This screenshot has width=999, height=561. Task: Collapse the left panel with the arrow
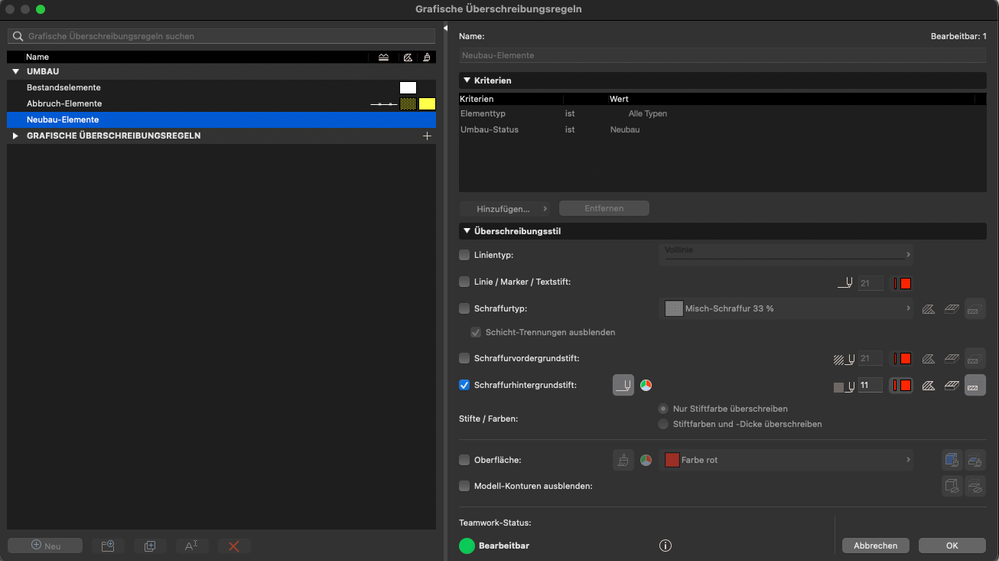pos(445,28)
